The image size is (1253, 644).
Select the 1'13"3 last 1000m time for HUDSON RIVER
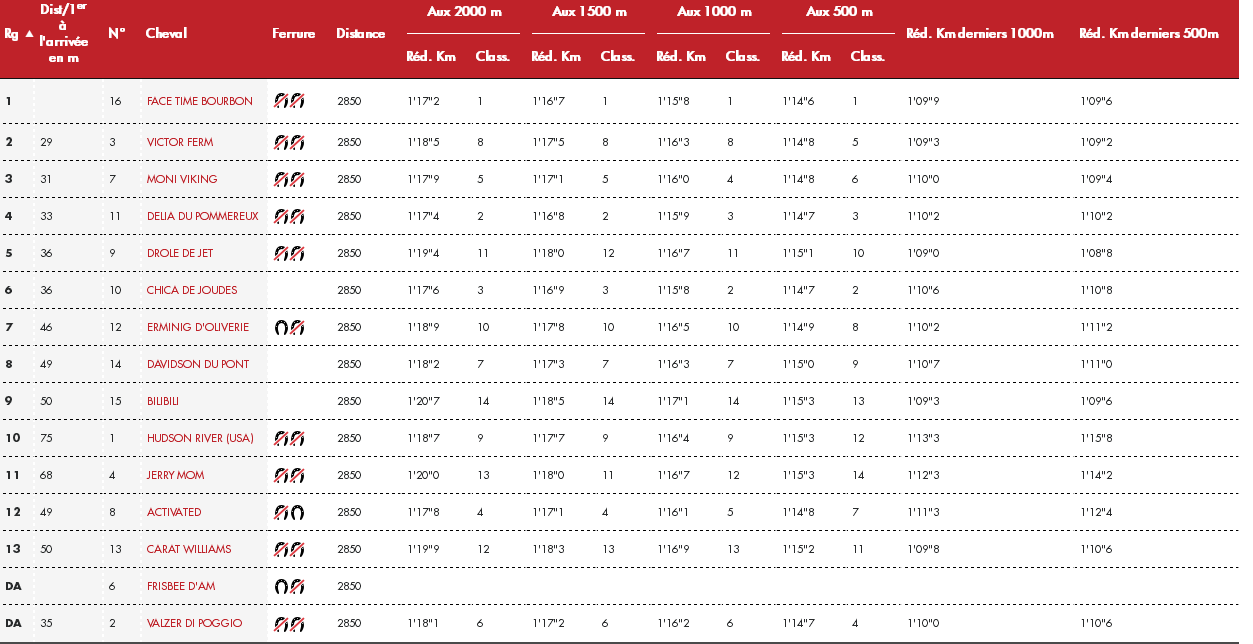point(924,438)
